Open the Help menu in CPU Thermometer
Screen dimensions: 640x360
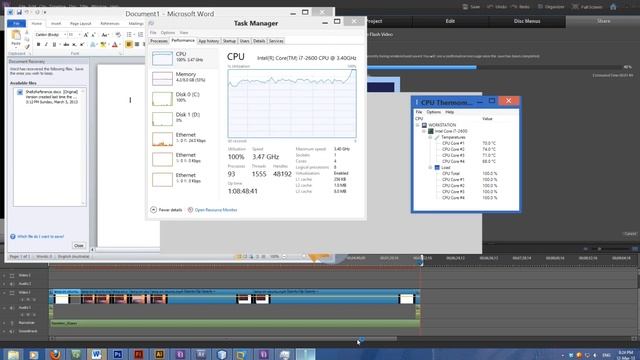point(449,112)
